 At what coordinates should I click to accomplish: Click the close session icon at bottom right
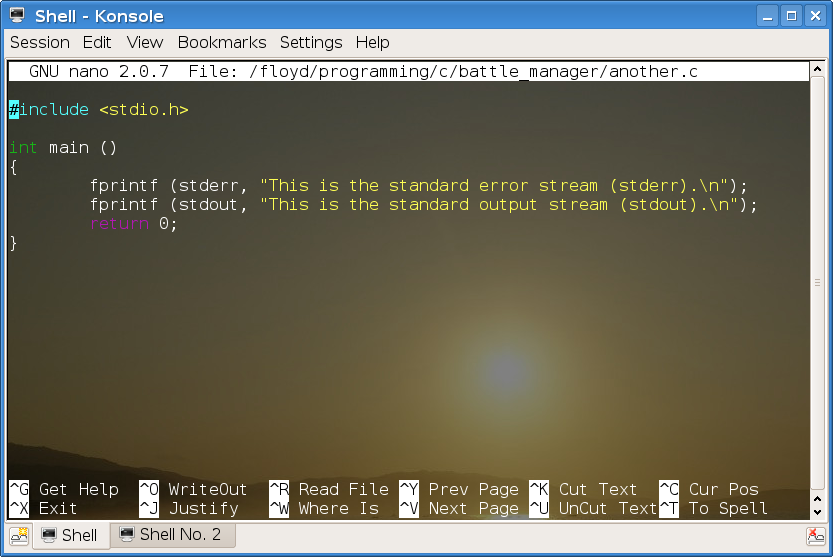[x=815, y=536]
